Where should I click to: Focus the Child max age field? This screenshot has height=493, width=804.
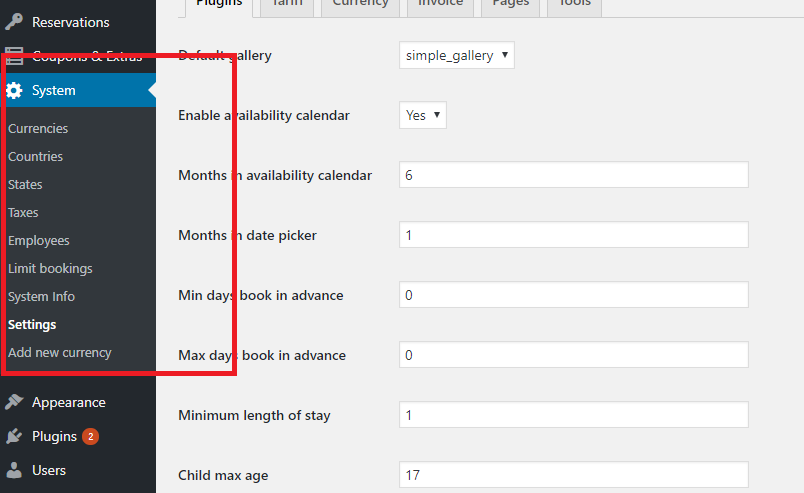point(573,475)
